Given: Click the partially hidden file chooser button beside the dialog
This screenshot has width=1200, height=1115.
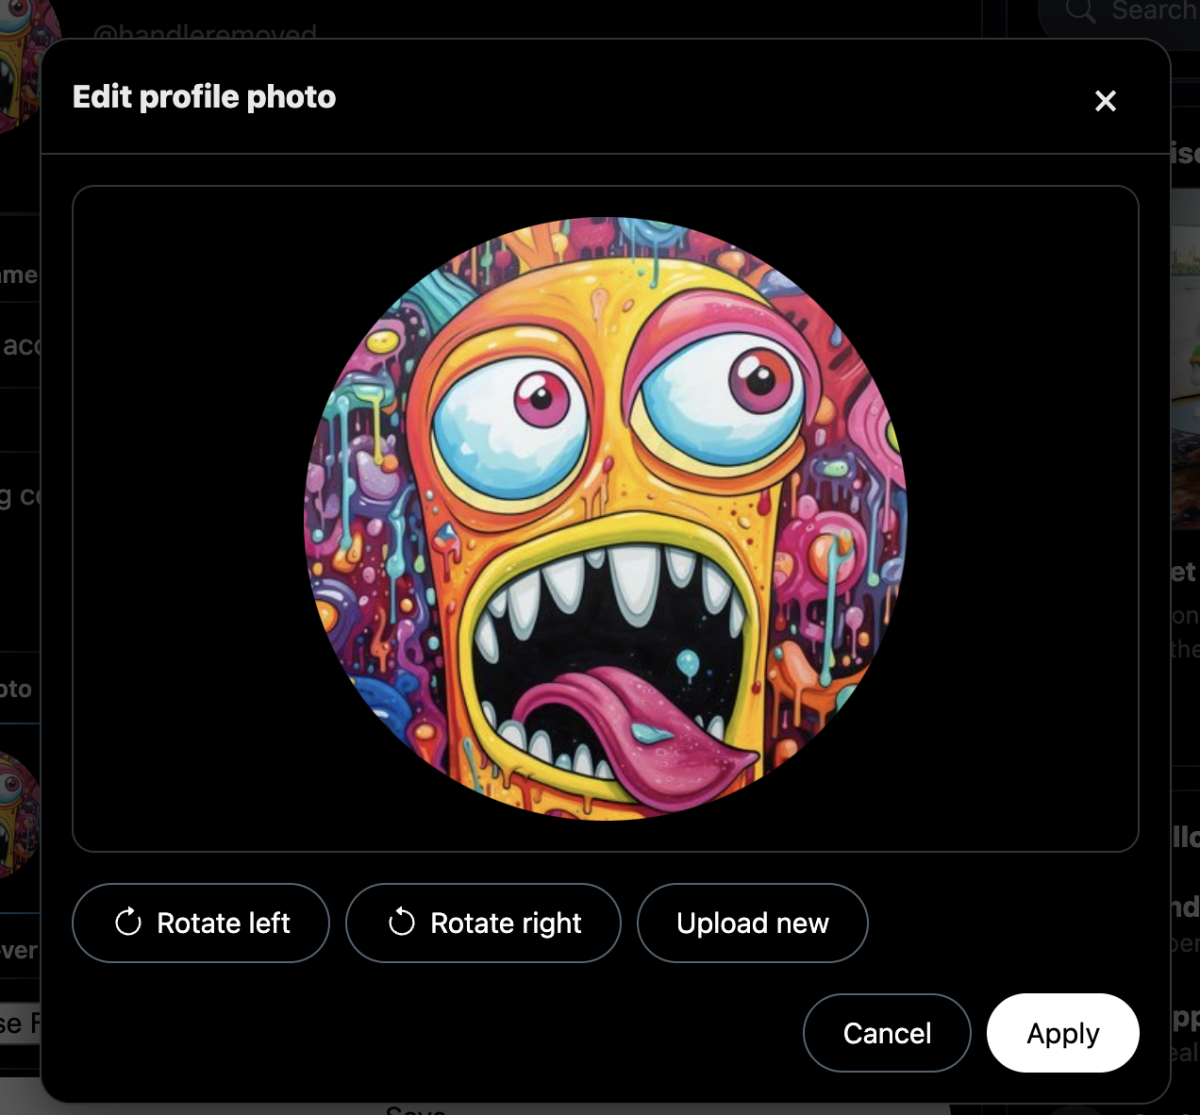Looking at the screenshot, I should (20, 1023).
